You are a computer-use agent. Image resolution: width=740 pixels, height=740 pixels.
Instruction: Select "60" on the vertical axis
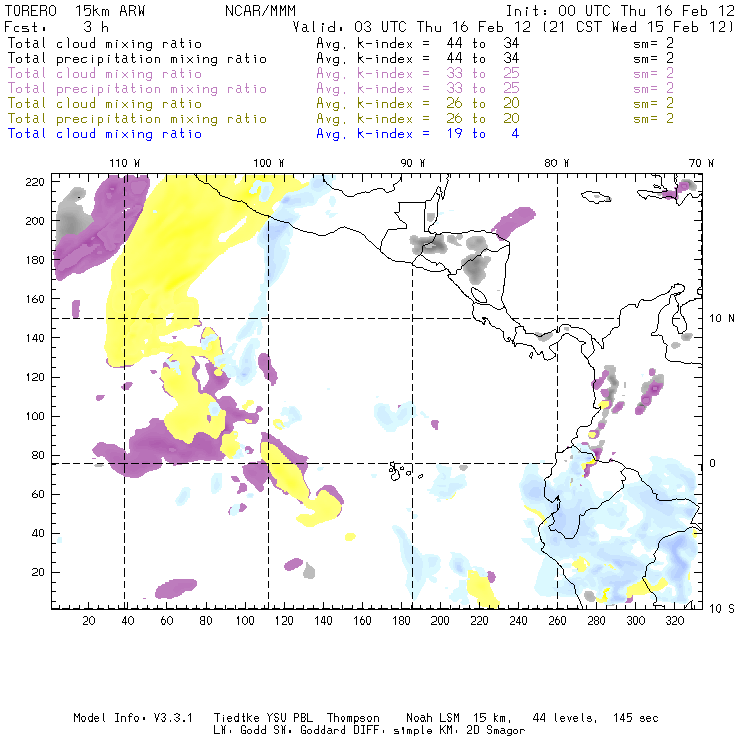(38, 495)
